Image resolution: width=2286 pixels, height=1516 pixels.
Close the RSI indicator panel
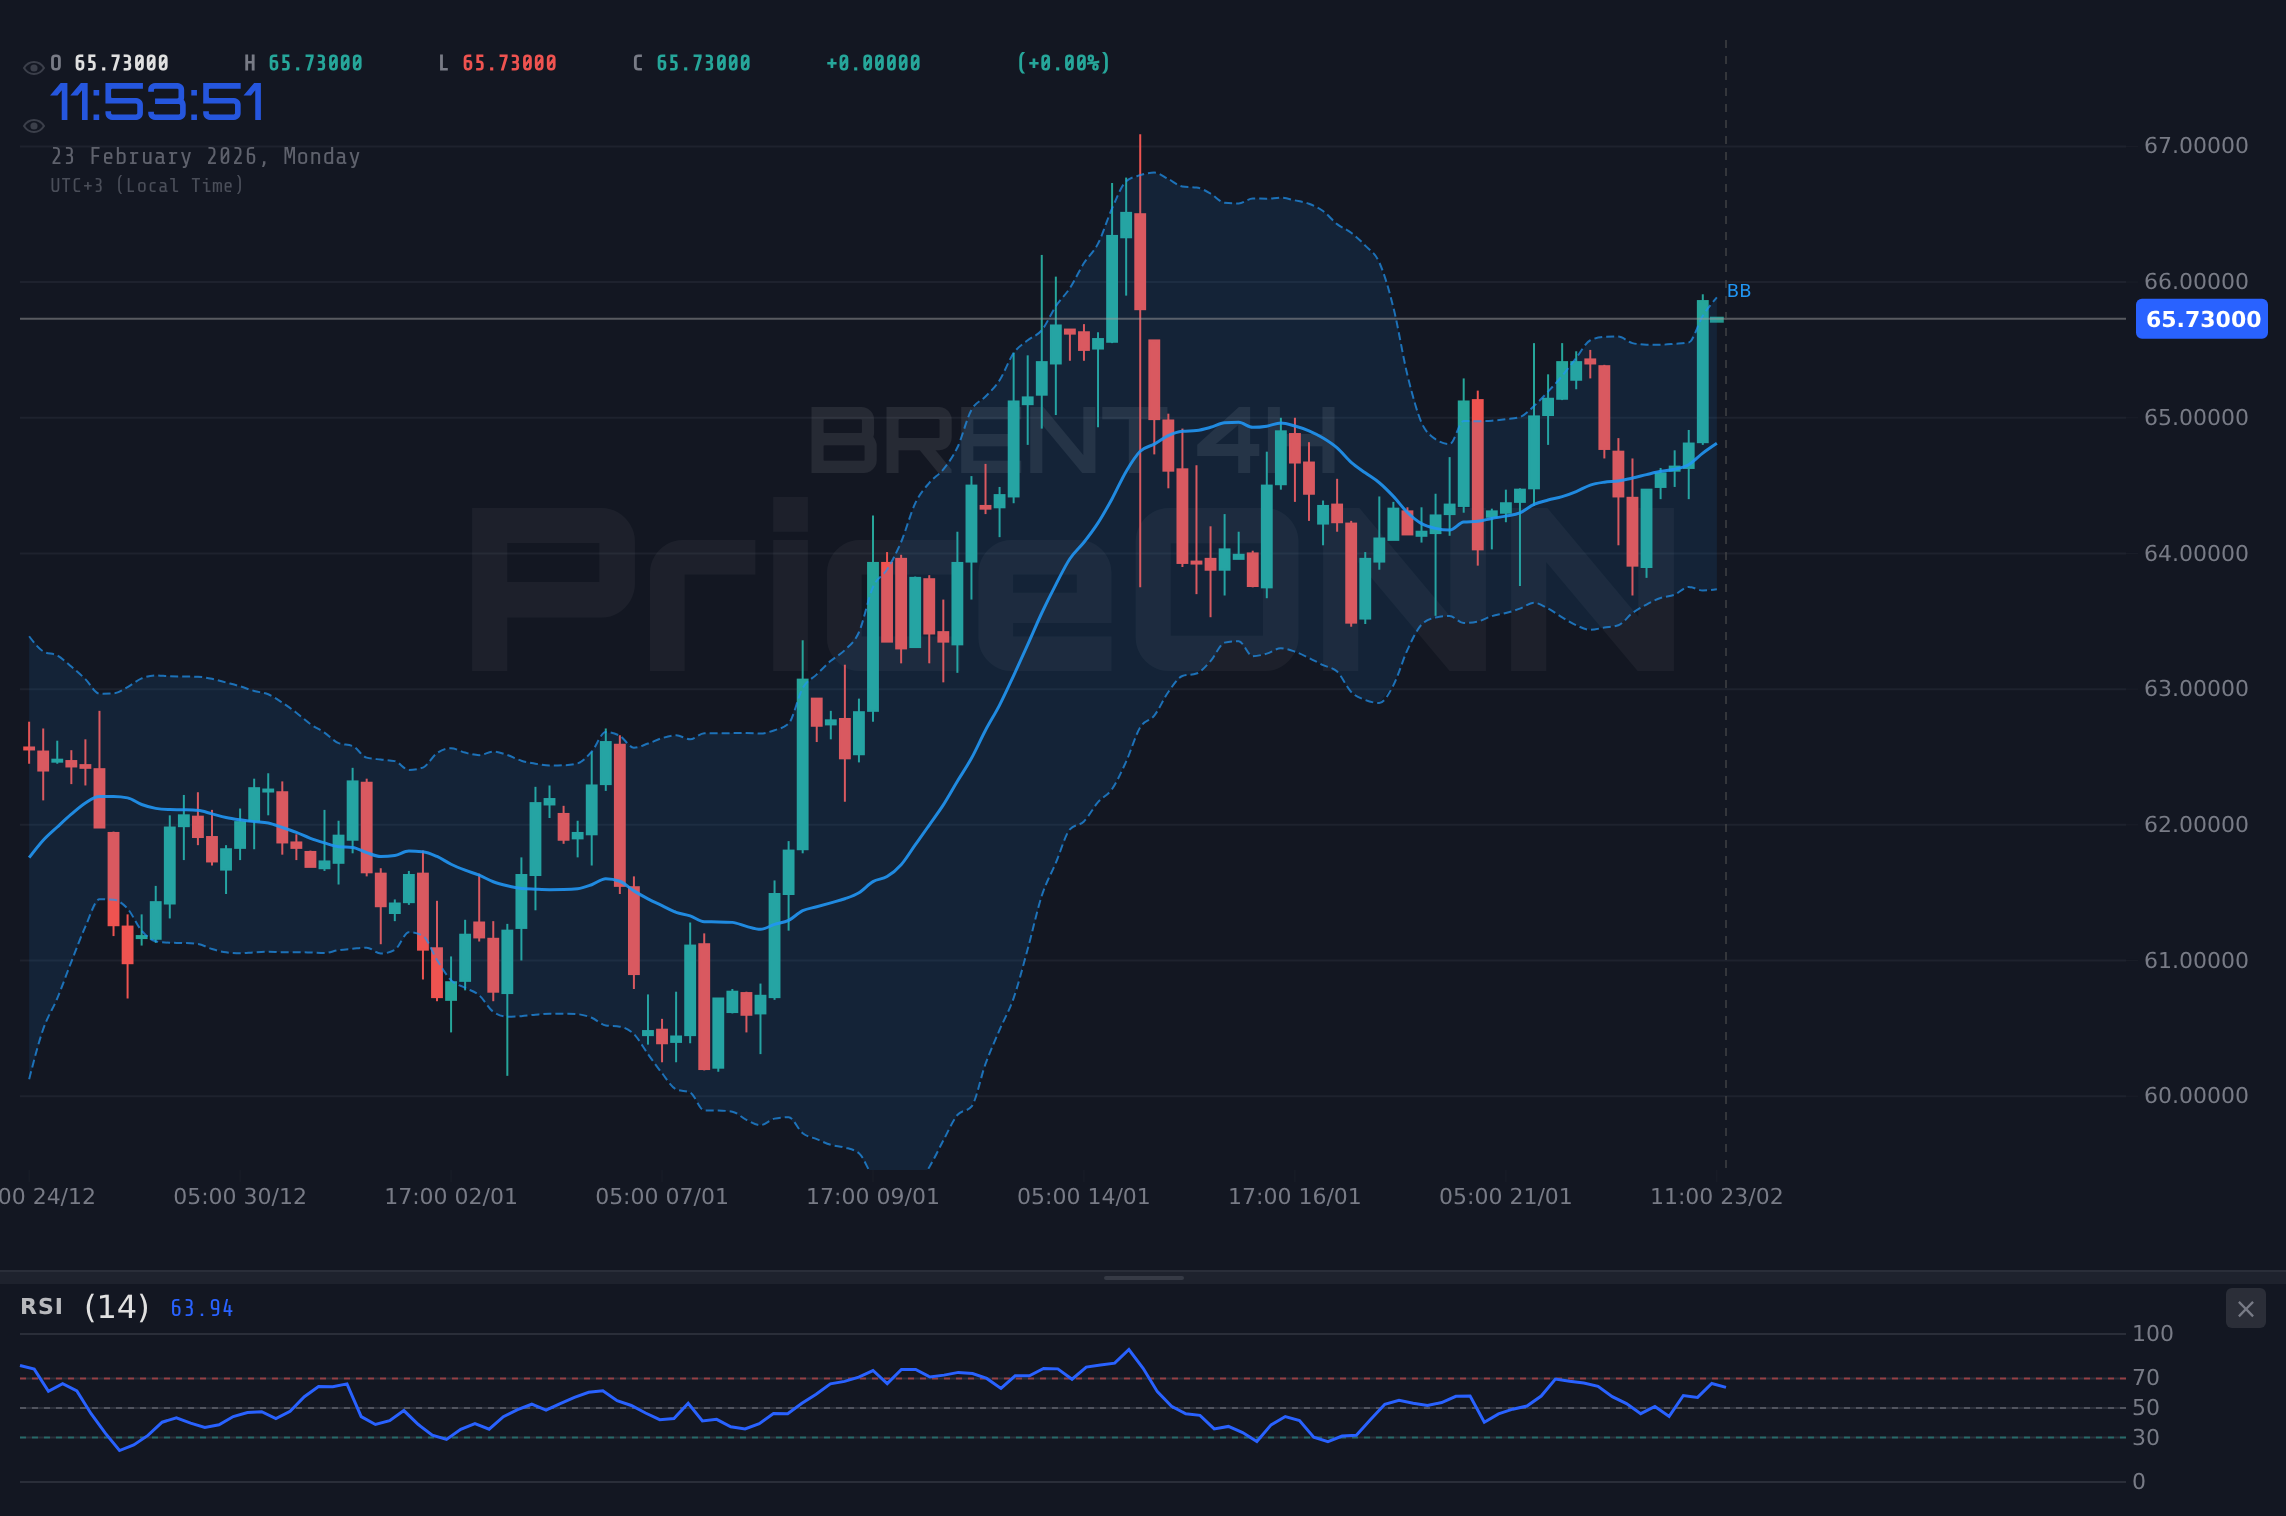click(x=2245, y=1308)
